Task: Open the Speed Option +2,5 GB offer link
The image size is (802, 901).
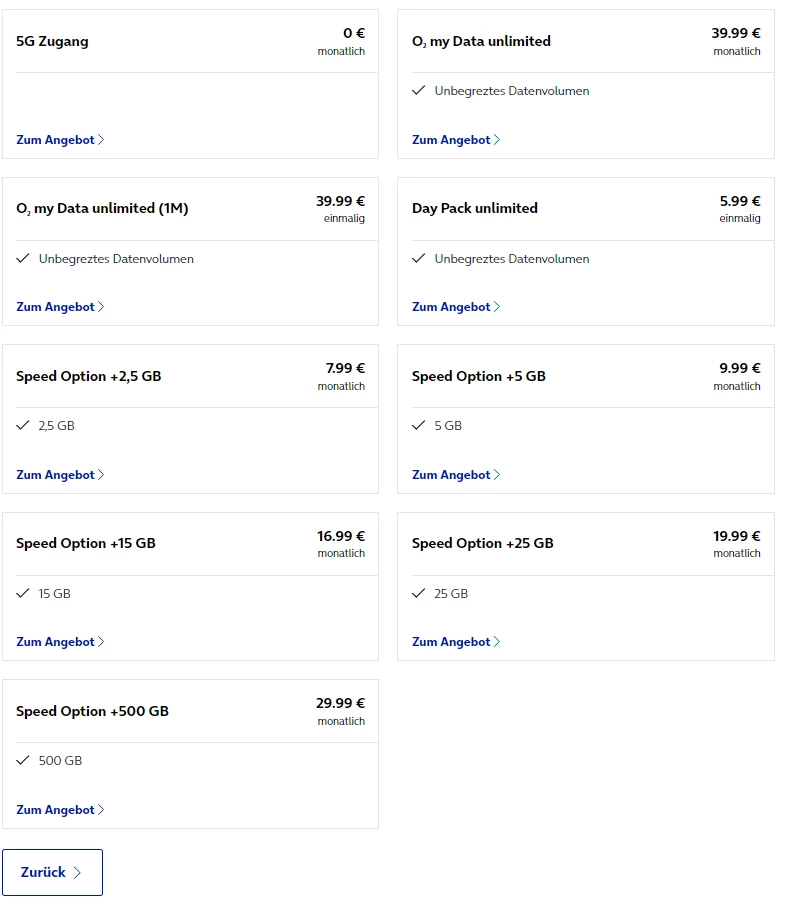Action: click(x=60, y=475)
